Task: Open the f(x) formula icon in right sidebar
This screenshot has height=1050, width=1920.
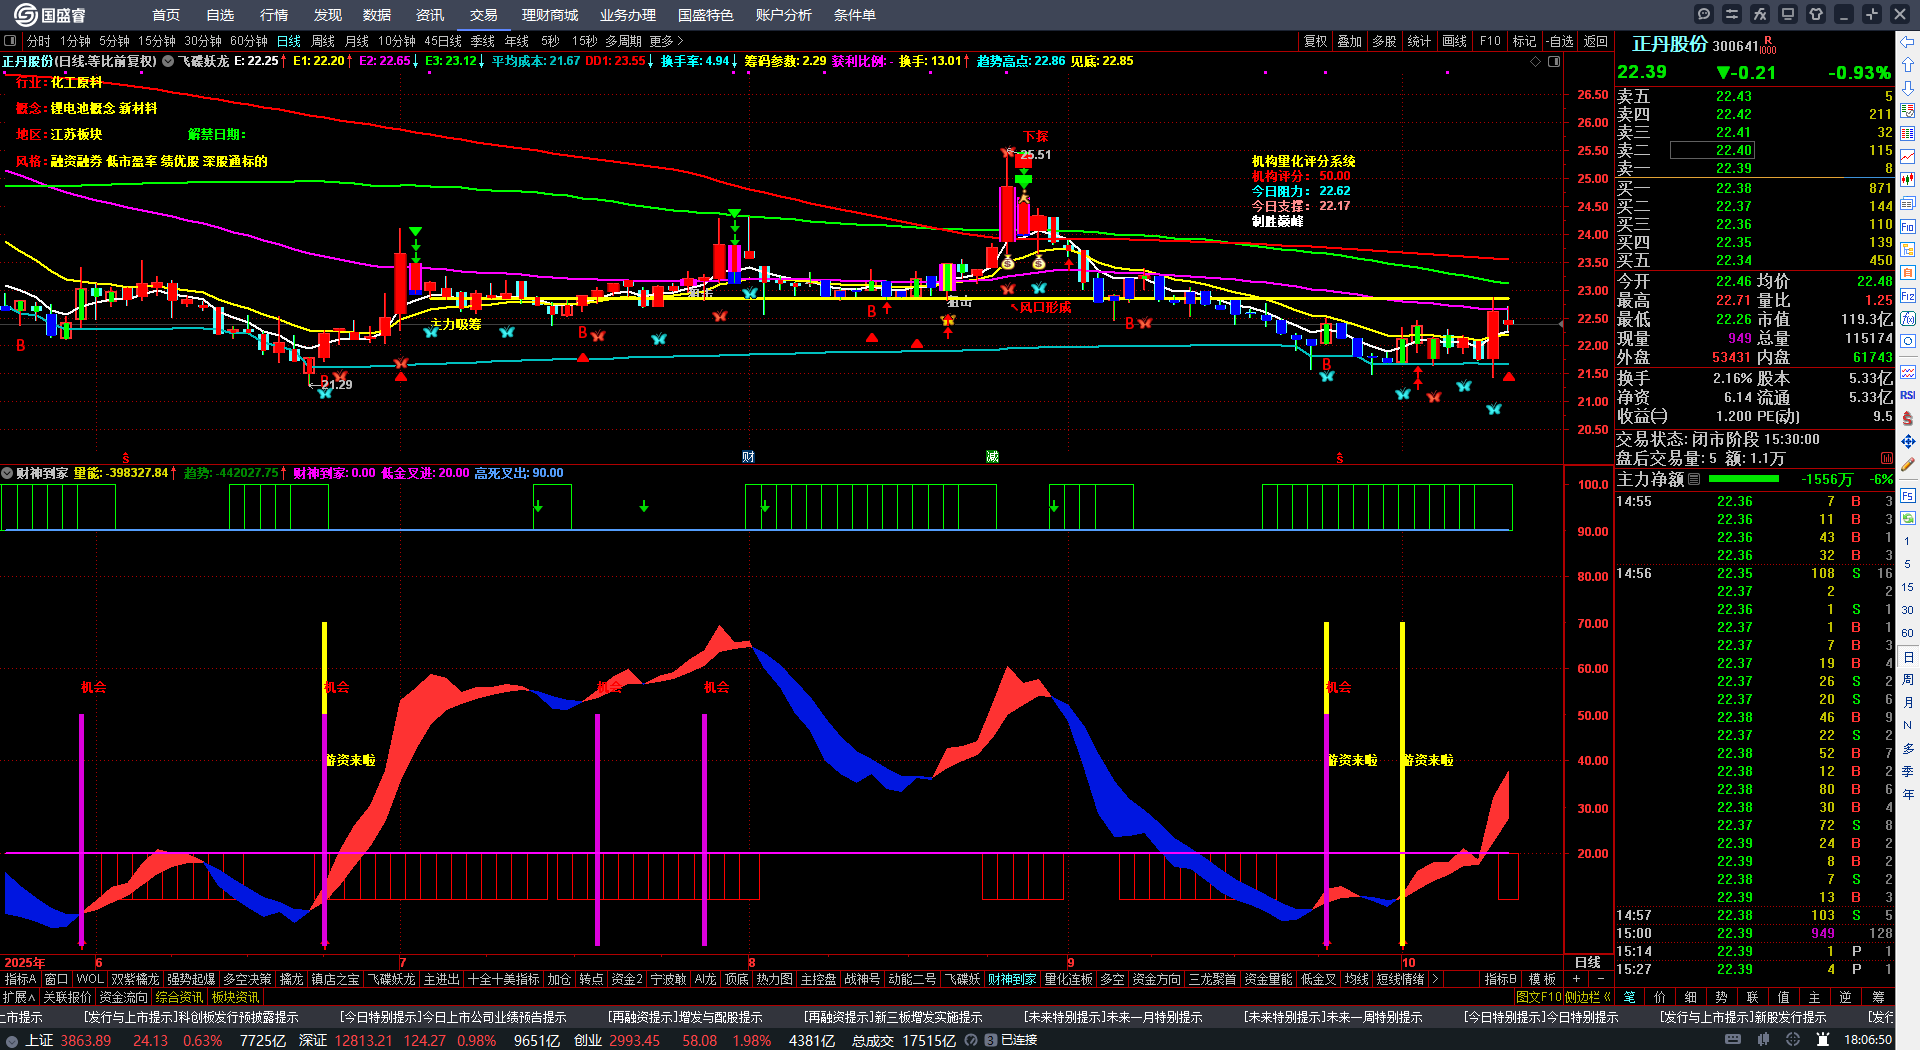Action: click(1908, 319)
